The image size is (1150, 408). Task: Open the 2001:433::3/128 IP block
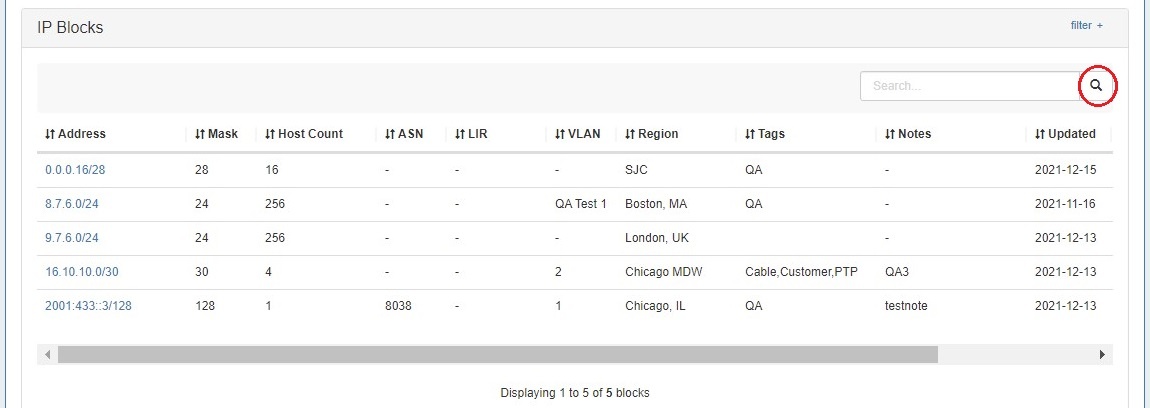[x=88, y=306]
